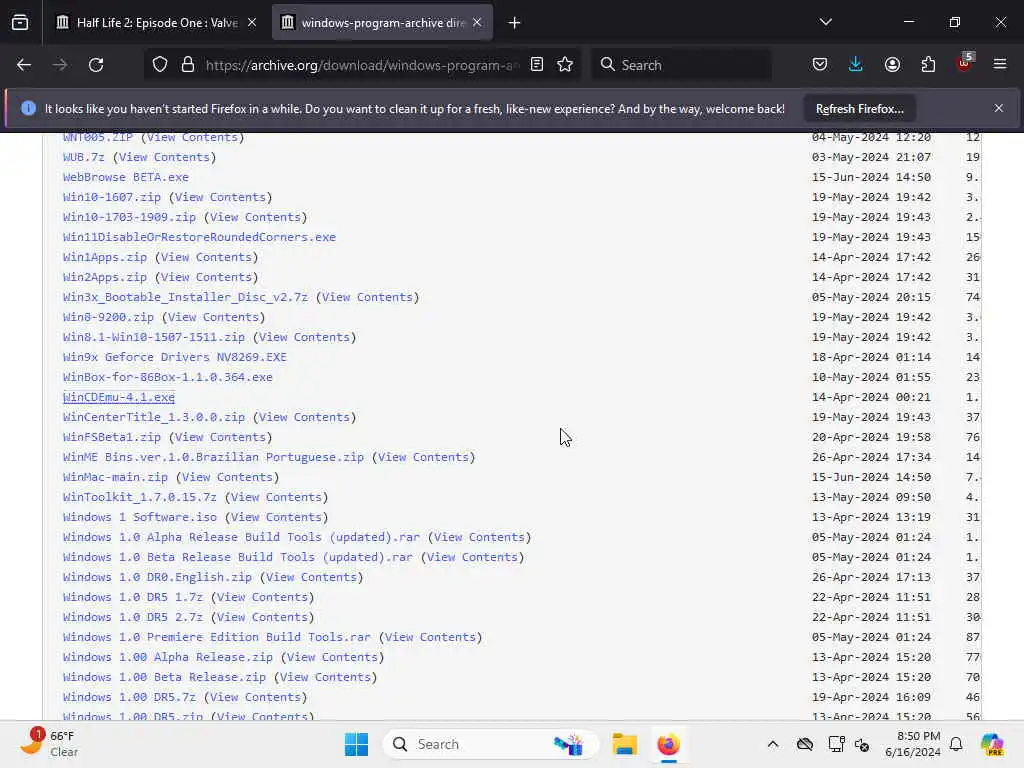Open the uBlock Origin extension icon
Screen dimensions: 1024x768
(965, 63)
